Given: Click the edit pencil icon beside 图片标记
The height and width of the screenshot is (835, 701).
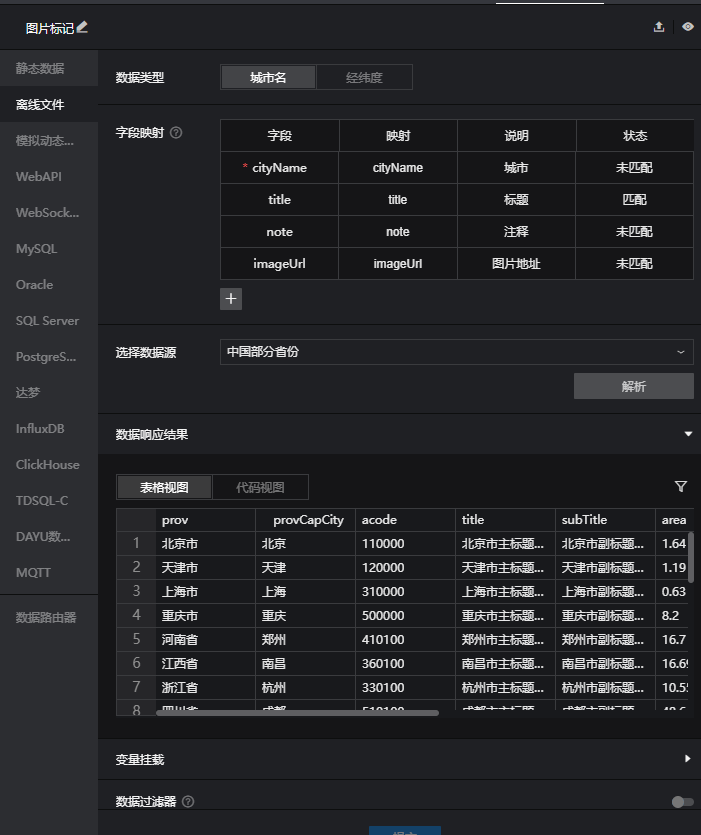Looking at the screenshot, I should pos(83,27).
